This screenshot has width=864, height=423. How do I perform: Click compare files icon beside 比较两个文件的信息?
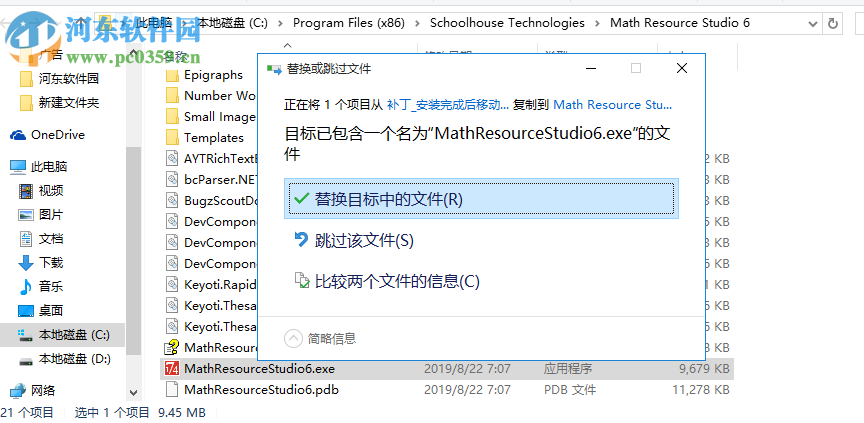pos(302,281)
